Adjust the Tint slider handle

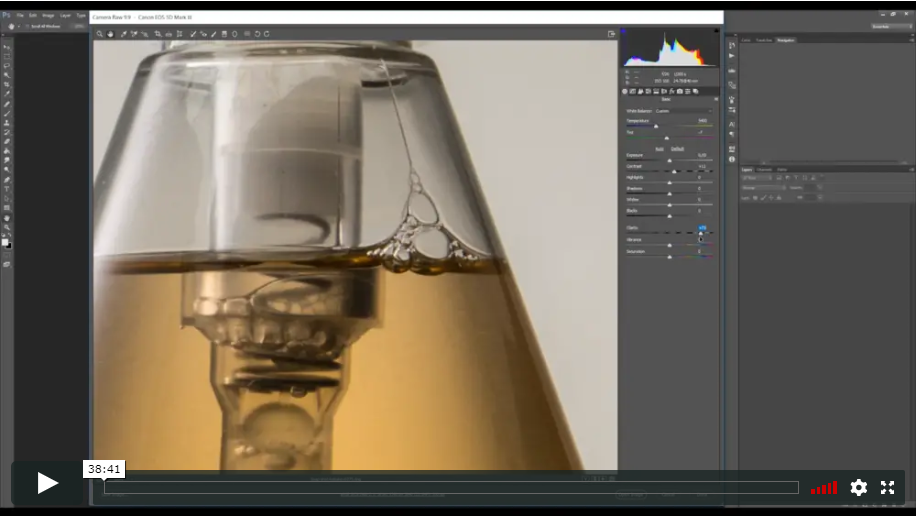click(667, 138)
